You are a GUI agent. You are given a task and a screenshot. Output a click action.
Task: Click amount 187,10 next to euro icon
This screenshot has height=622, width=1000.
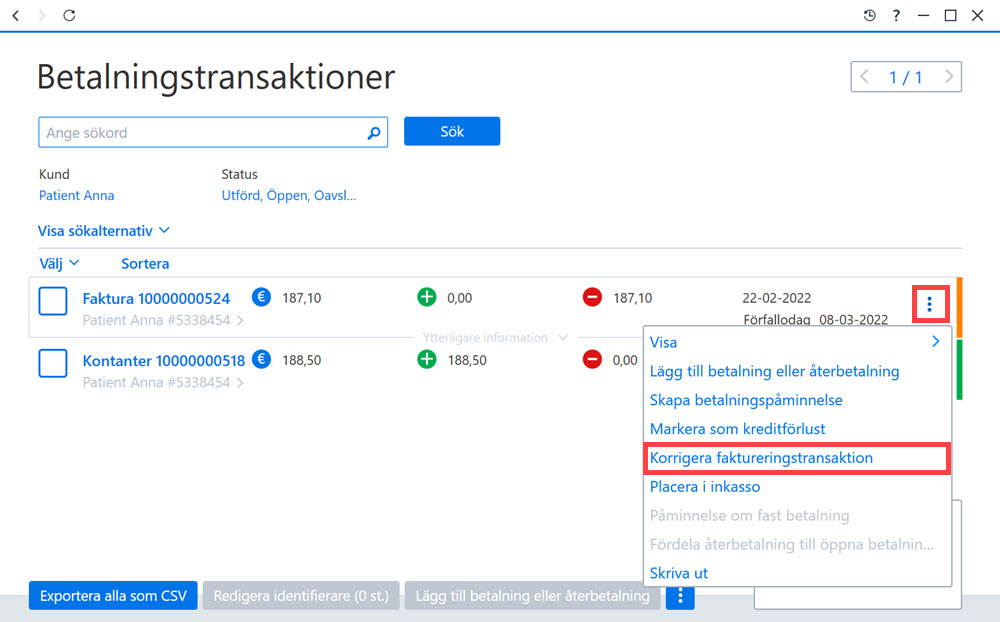click(x=302, y=298)
